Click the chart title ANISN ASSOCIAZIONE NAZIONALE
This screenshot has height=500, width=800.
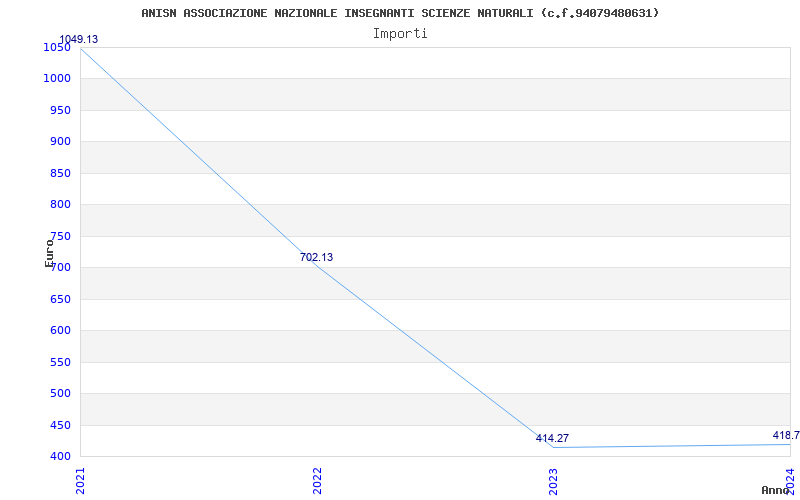click(x=400, y=13)
